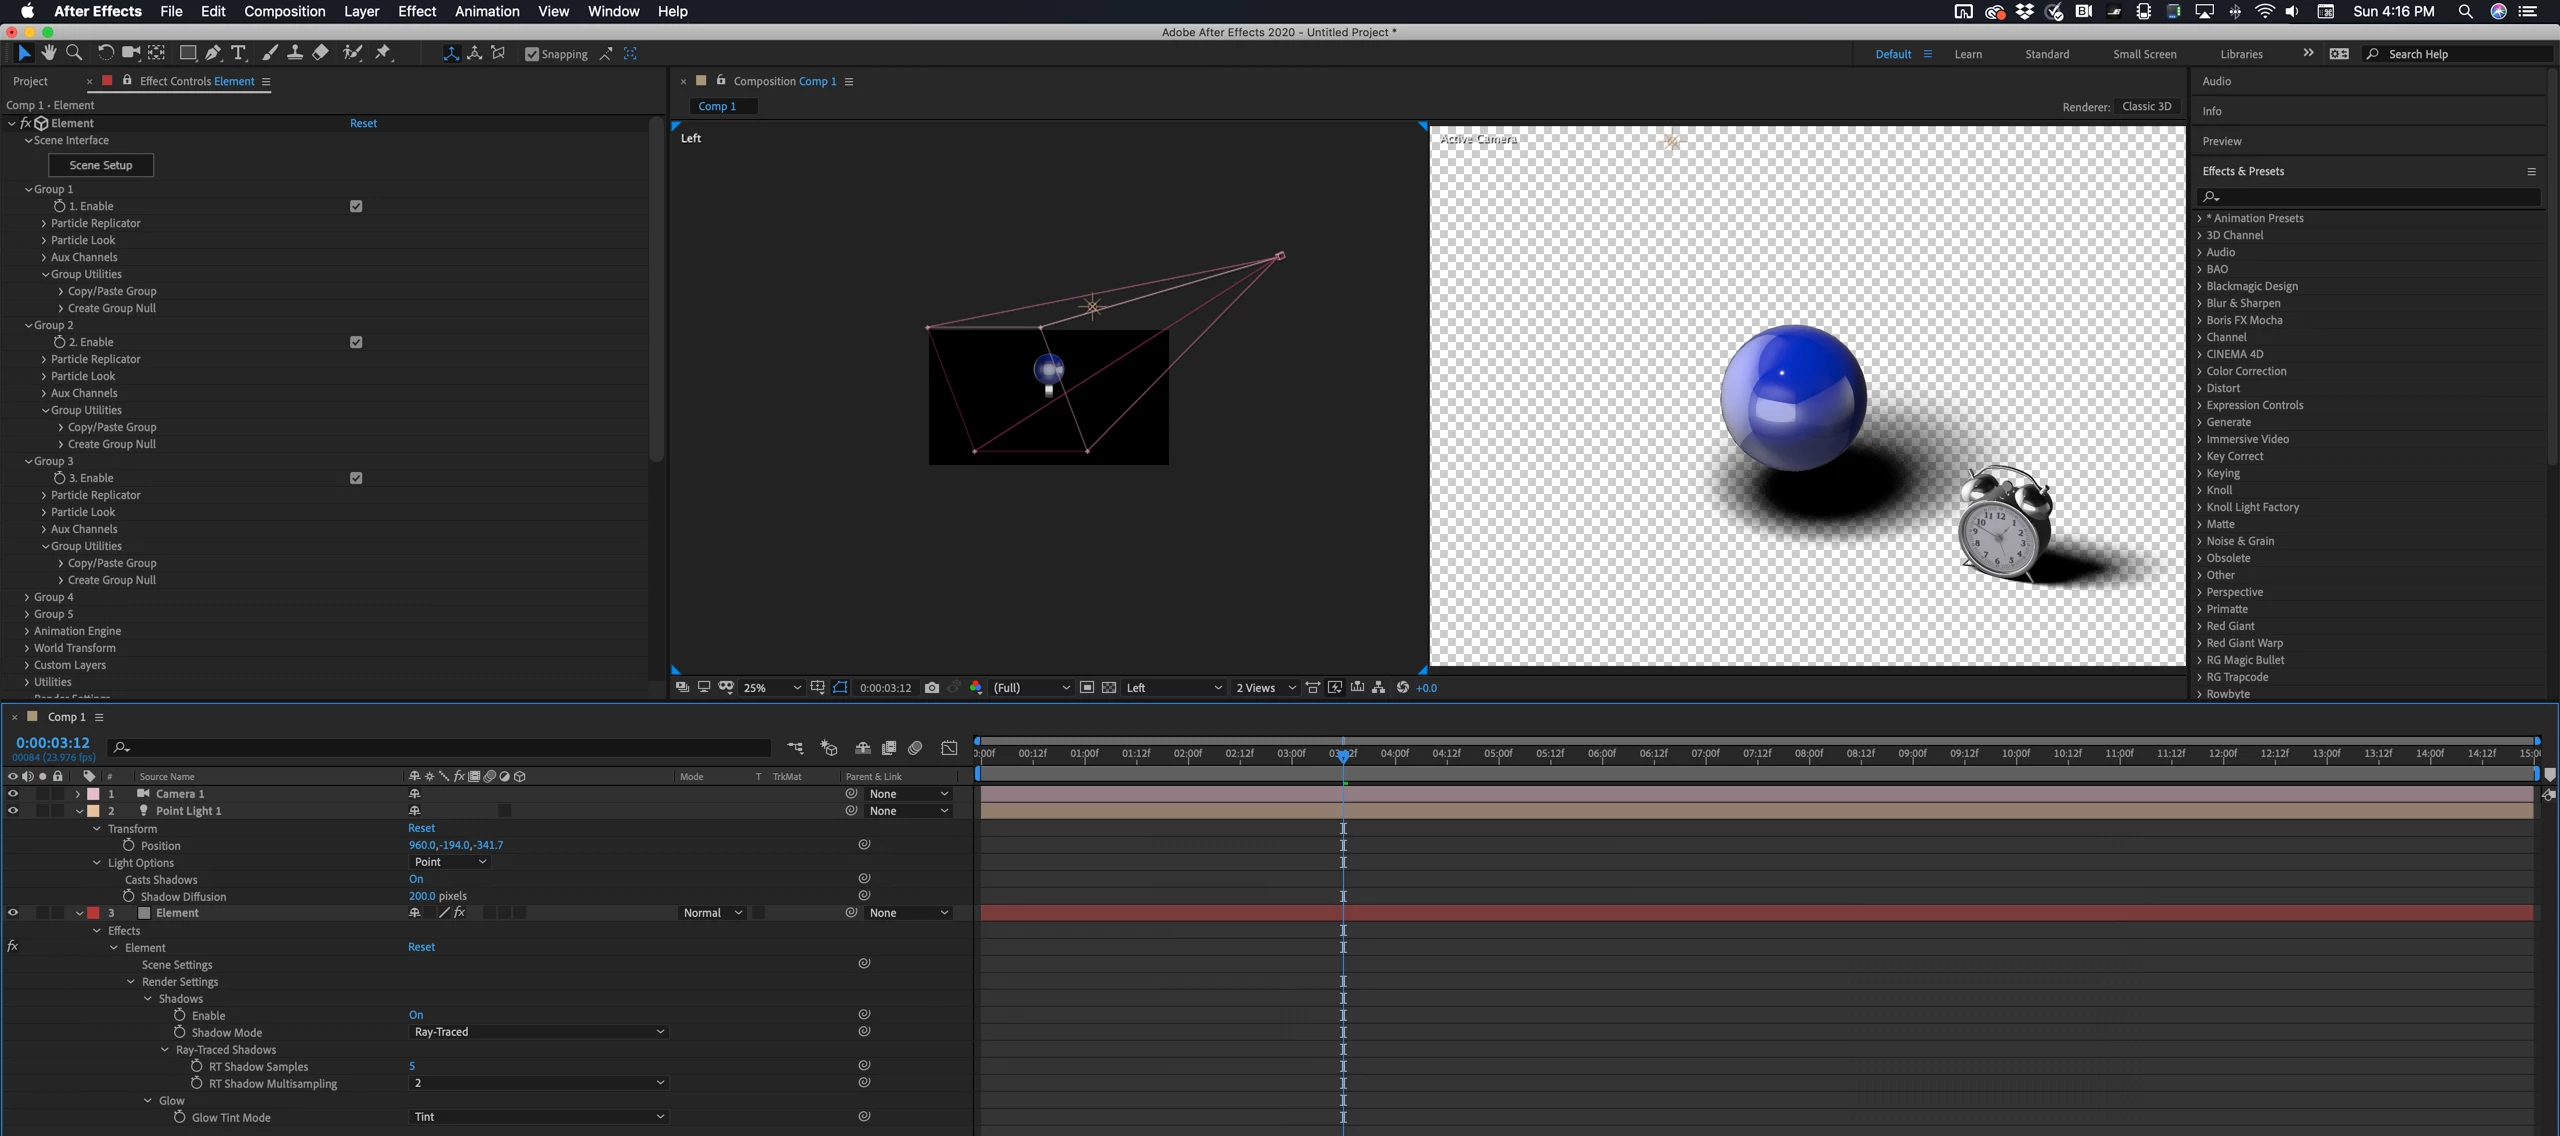Screen dimensions: 2560x1136
Task: Reset the Element effect in Effect Controls
Action: tap(363, 123)
